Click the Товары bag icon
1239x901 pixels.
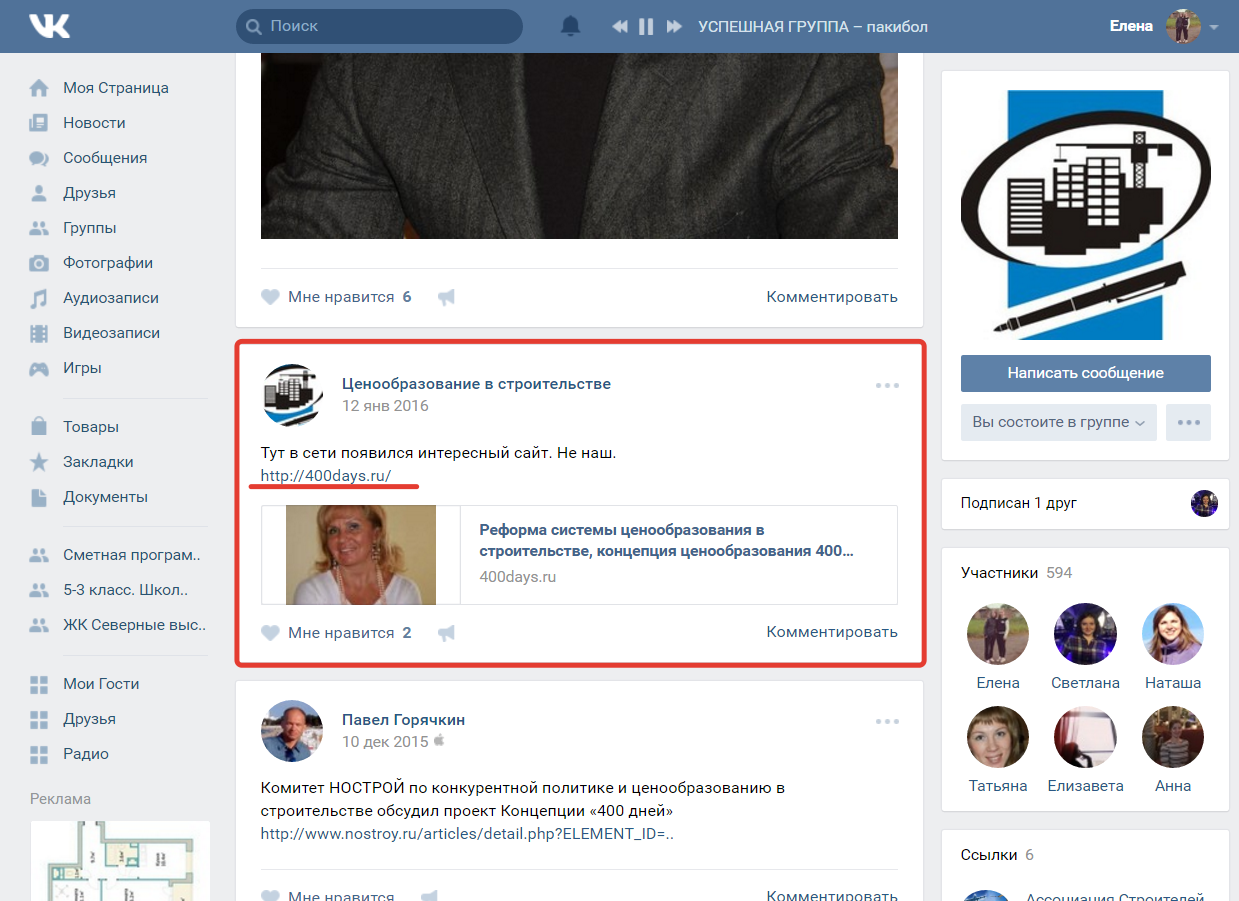click(x=39, y=427)
